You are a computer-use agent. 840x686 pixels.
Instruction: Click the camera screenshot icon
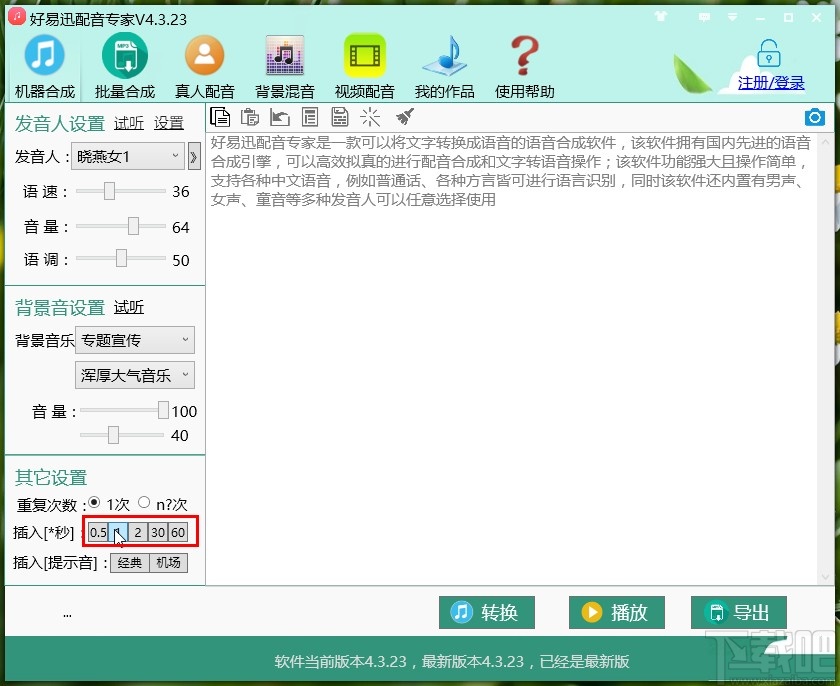coord(814,117)
